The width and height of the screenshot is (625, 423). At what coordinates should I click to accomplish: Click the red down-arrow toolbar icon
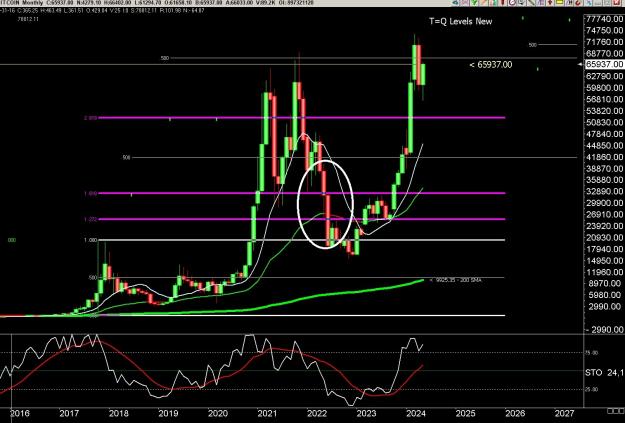pyautogui.click(x=550, y=2)
